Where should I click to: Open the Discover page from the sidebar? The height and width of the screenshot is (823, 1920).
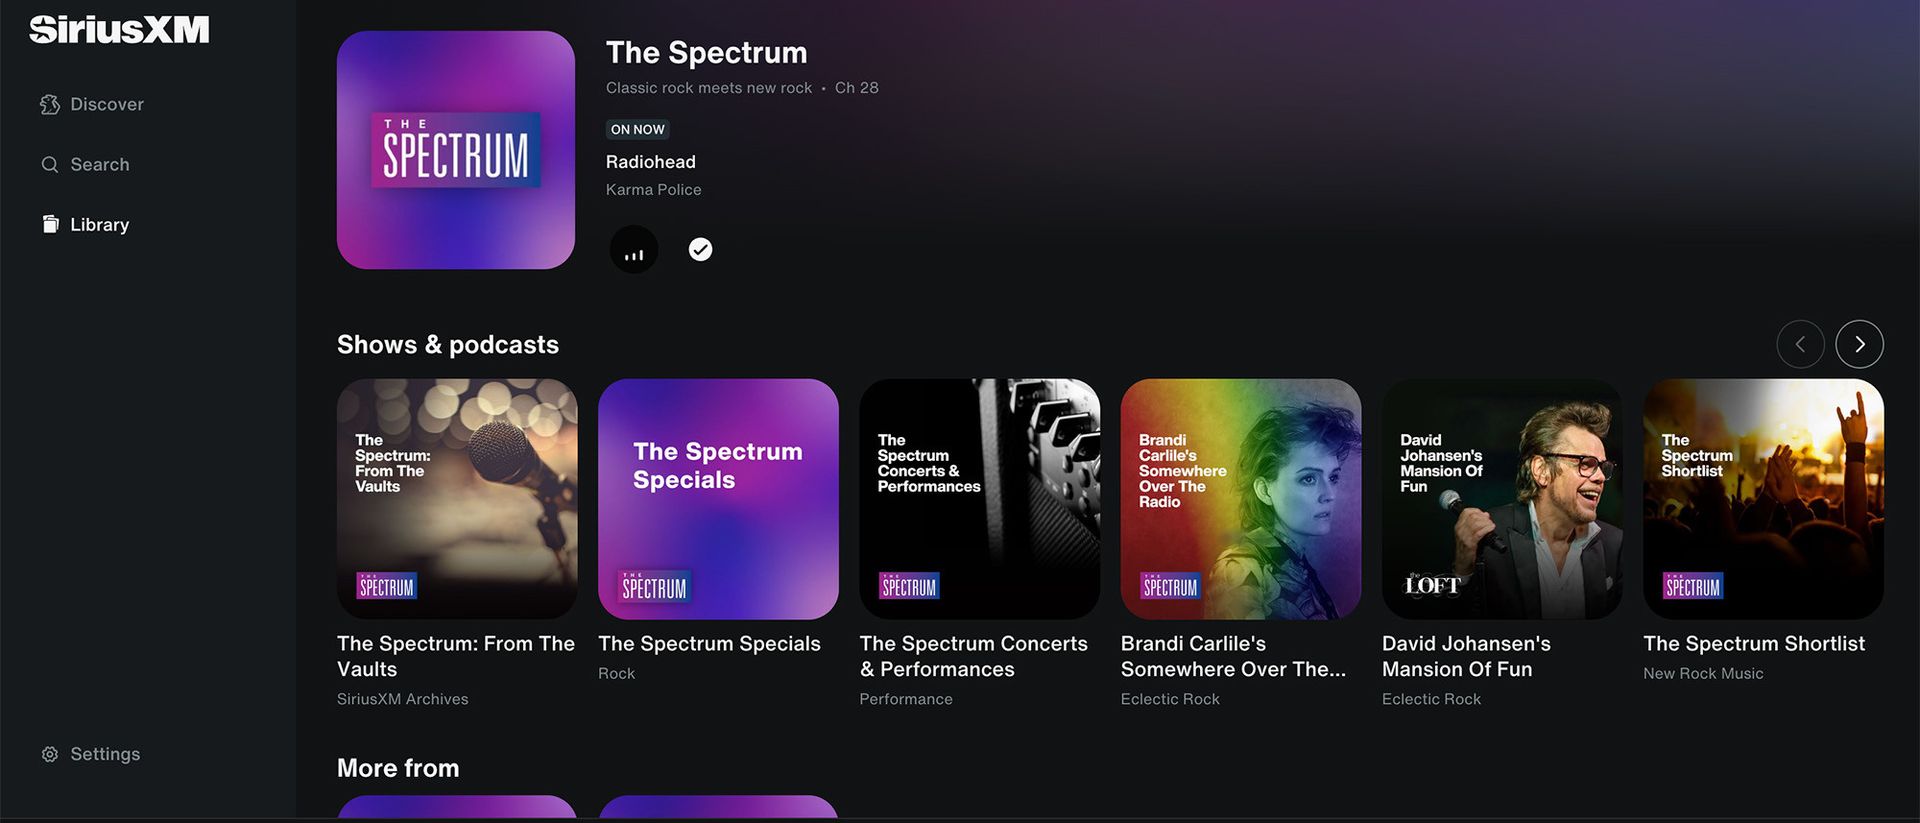coord(106,103)
